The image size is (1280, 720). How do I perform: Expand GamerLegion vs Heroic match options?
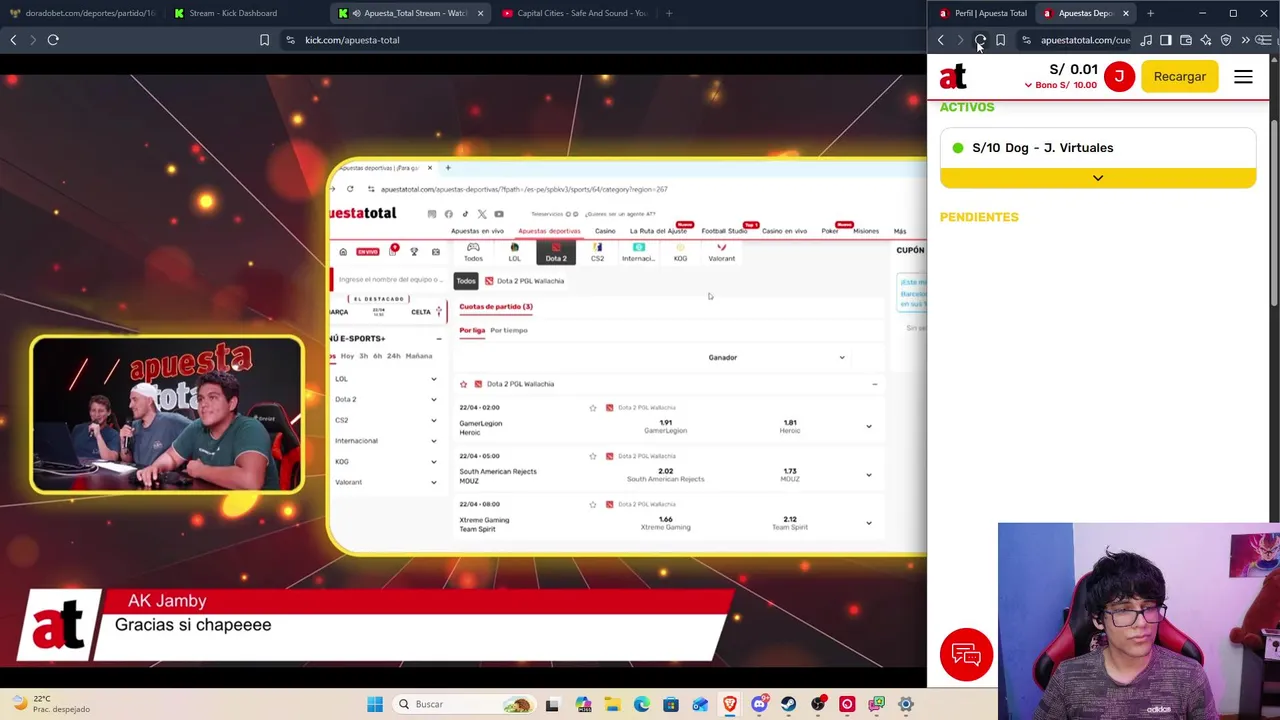pos(868,427)
